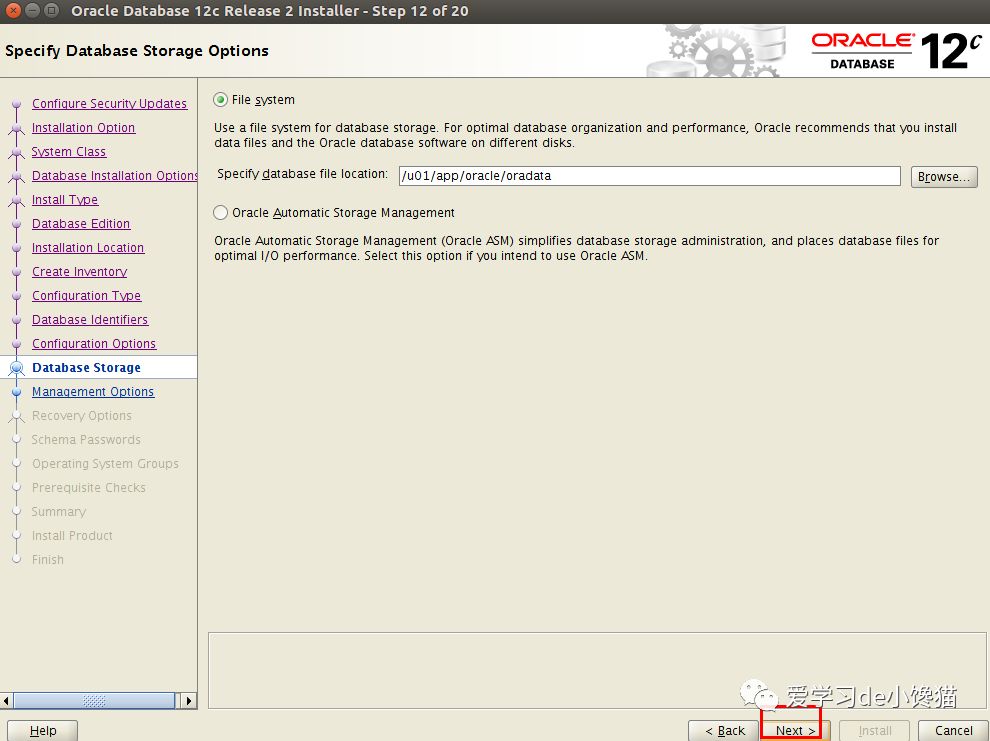
Task: Click the Configure Security Updates step bullet
Action: coord(17,104)
